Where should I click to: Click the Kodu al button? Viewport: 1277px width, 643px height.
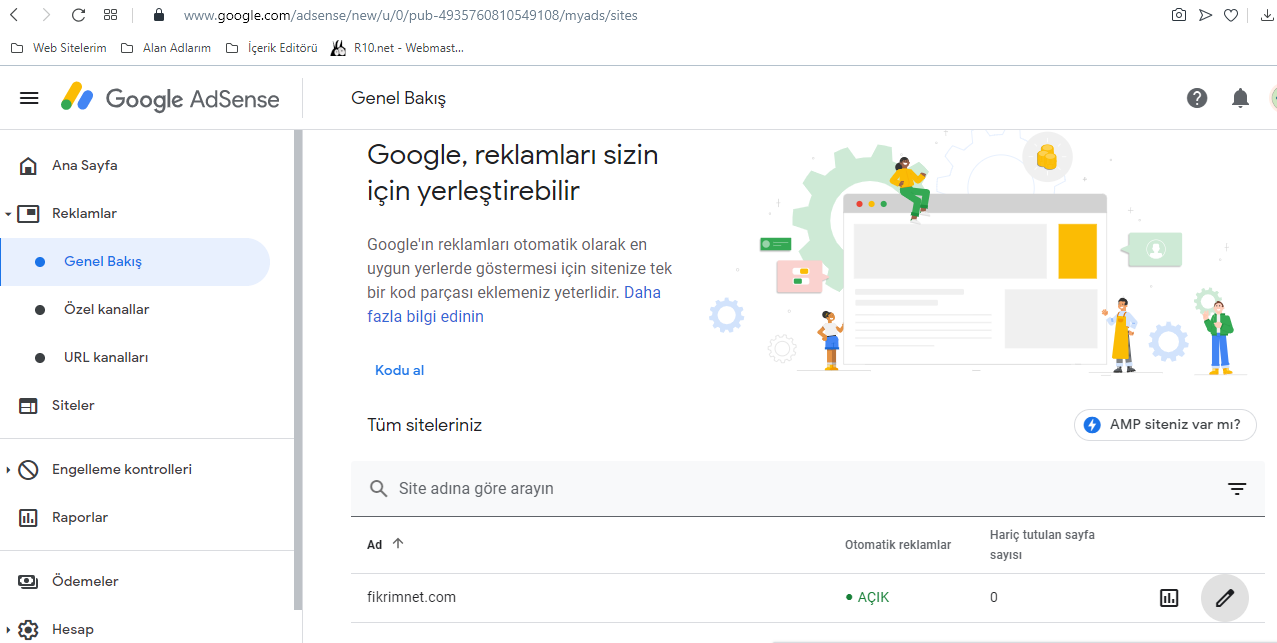(399, 370)
